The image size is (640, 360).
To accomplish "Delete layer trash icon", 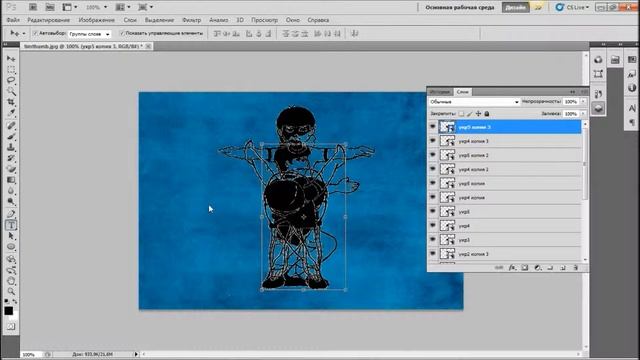I will click(576, 268).
